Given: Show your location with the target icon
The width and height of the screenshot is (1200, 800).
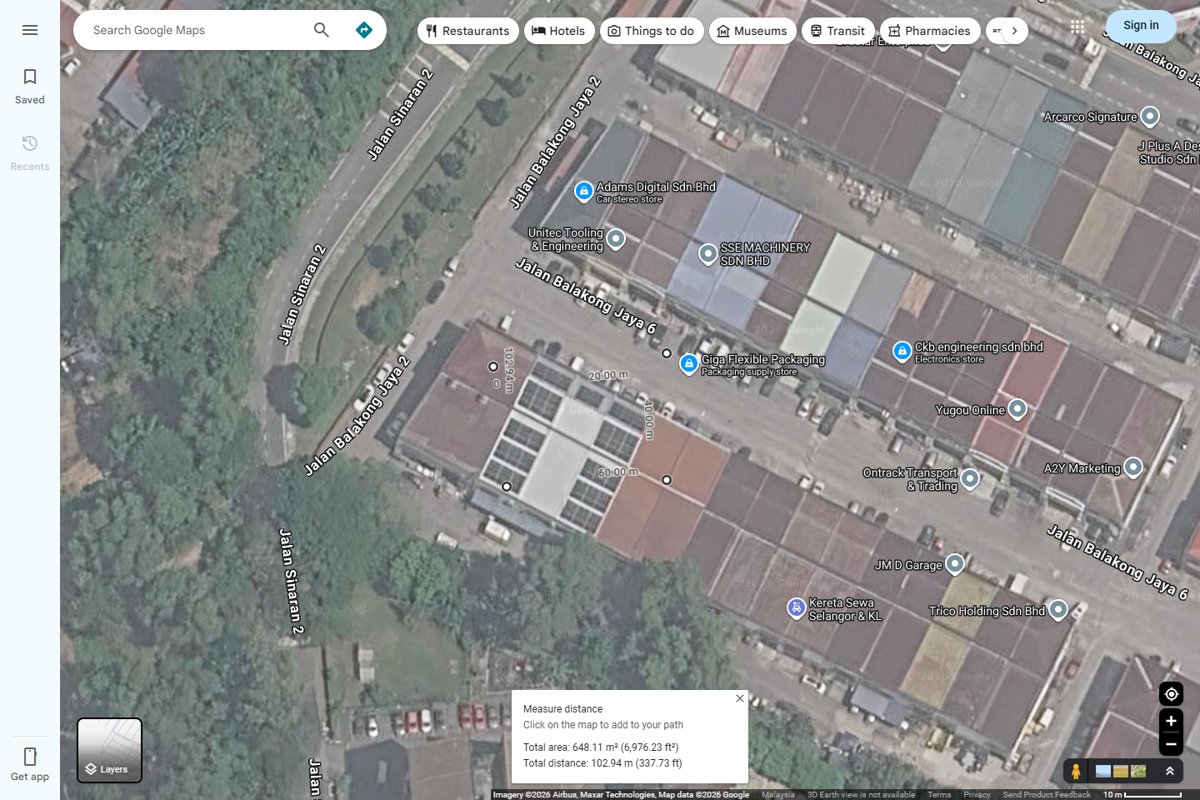Looking at the screenshot, I should coord(1171,694).
